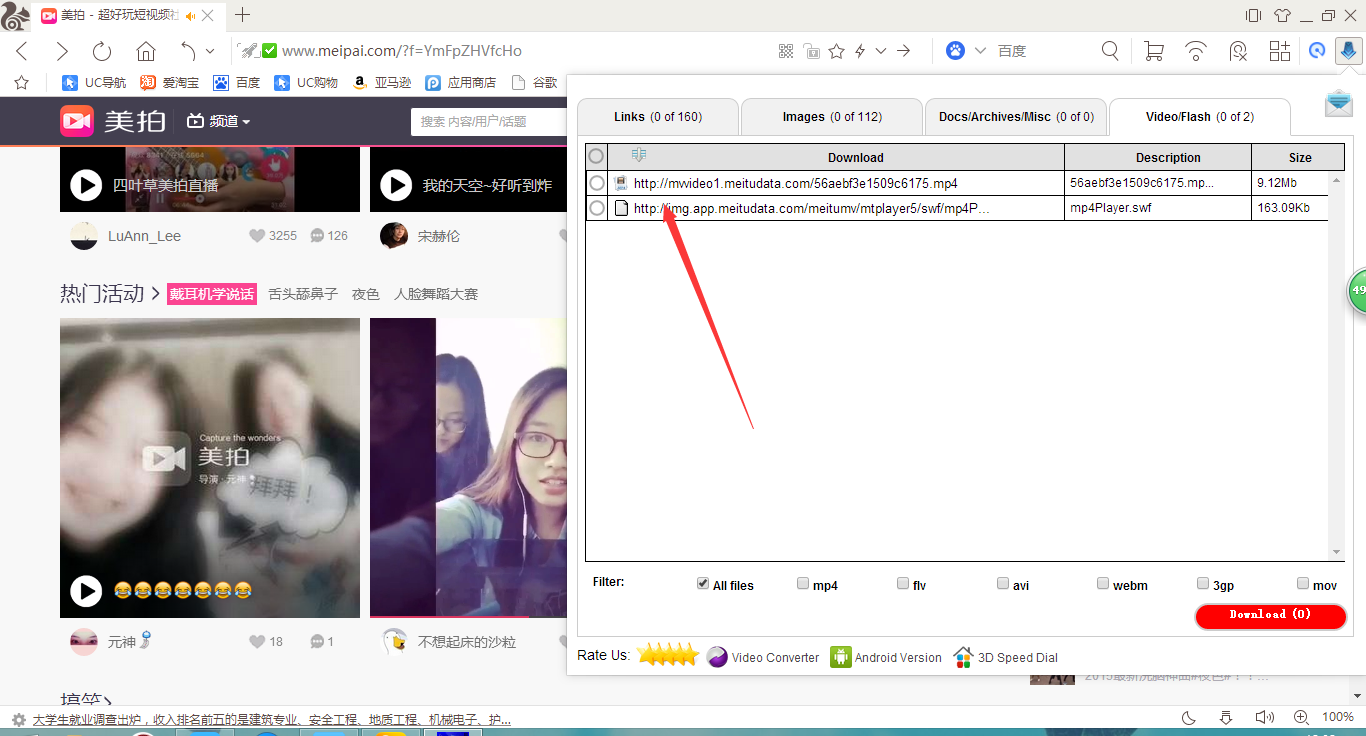Open the free WiFi toolbar icon

tap(1195, 51)
